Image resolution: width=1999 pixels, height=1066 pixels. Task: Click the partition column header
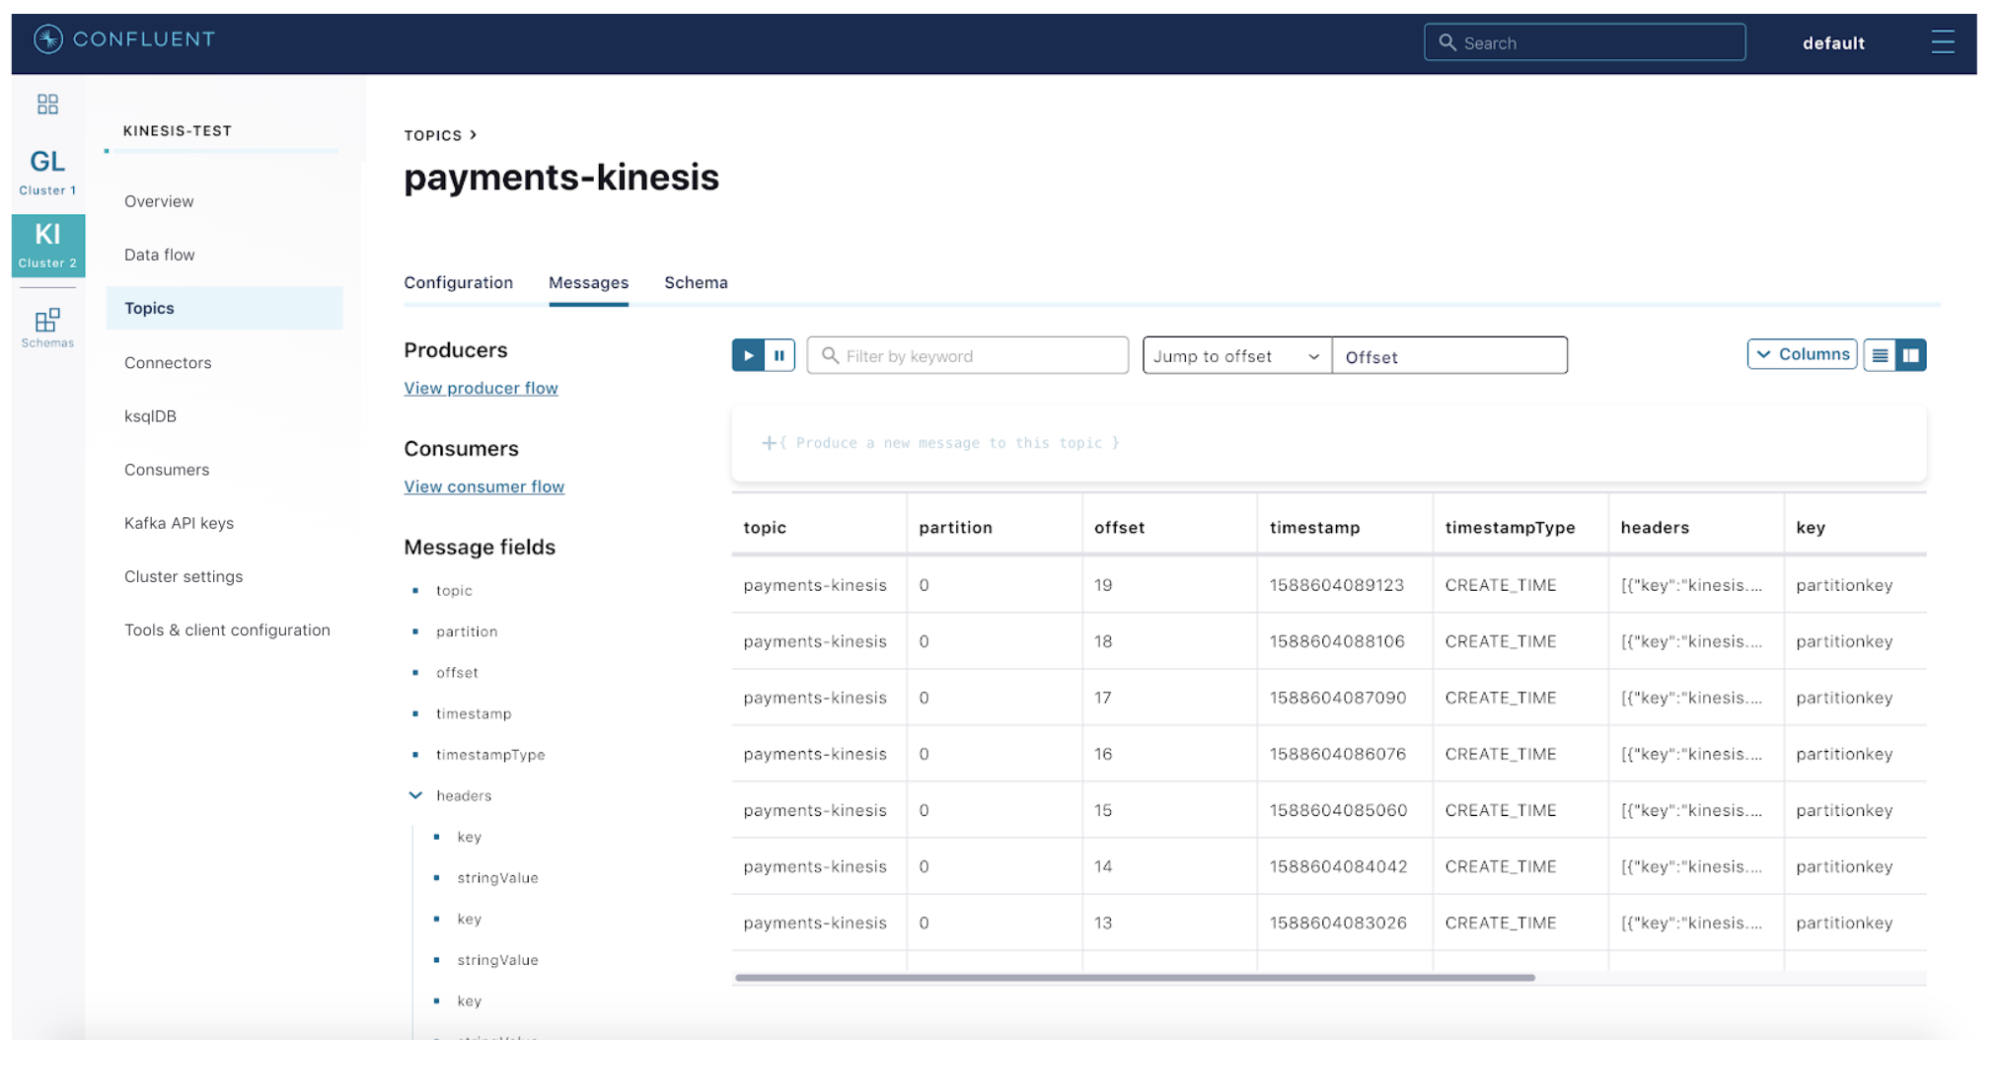955,527
